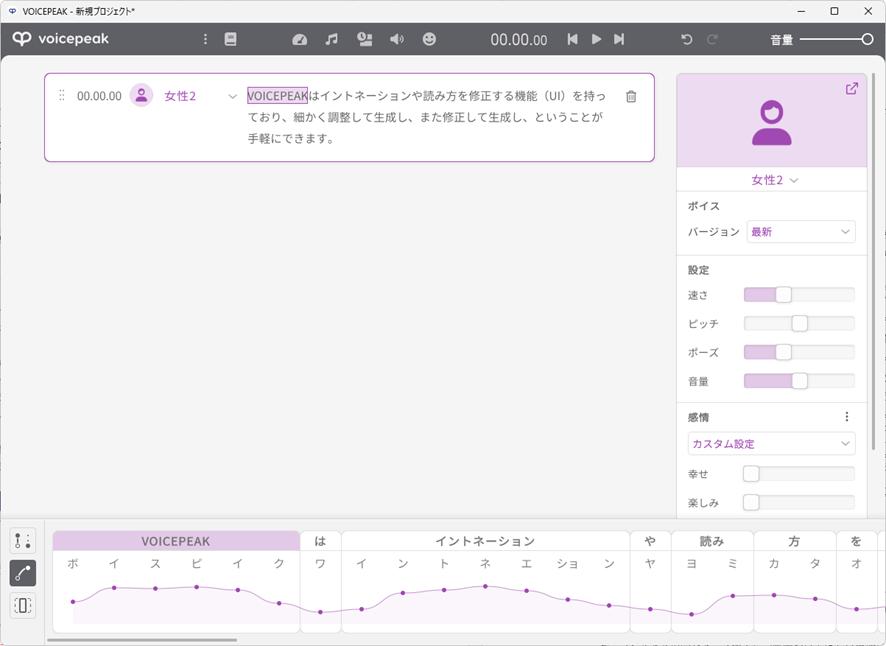Delete the text block using trash icon
Viewport: 886px width, 646px height.
(x=631, y=97)
